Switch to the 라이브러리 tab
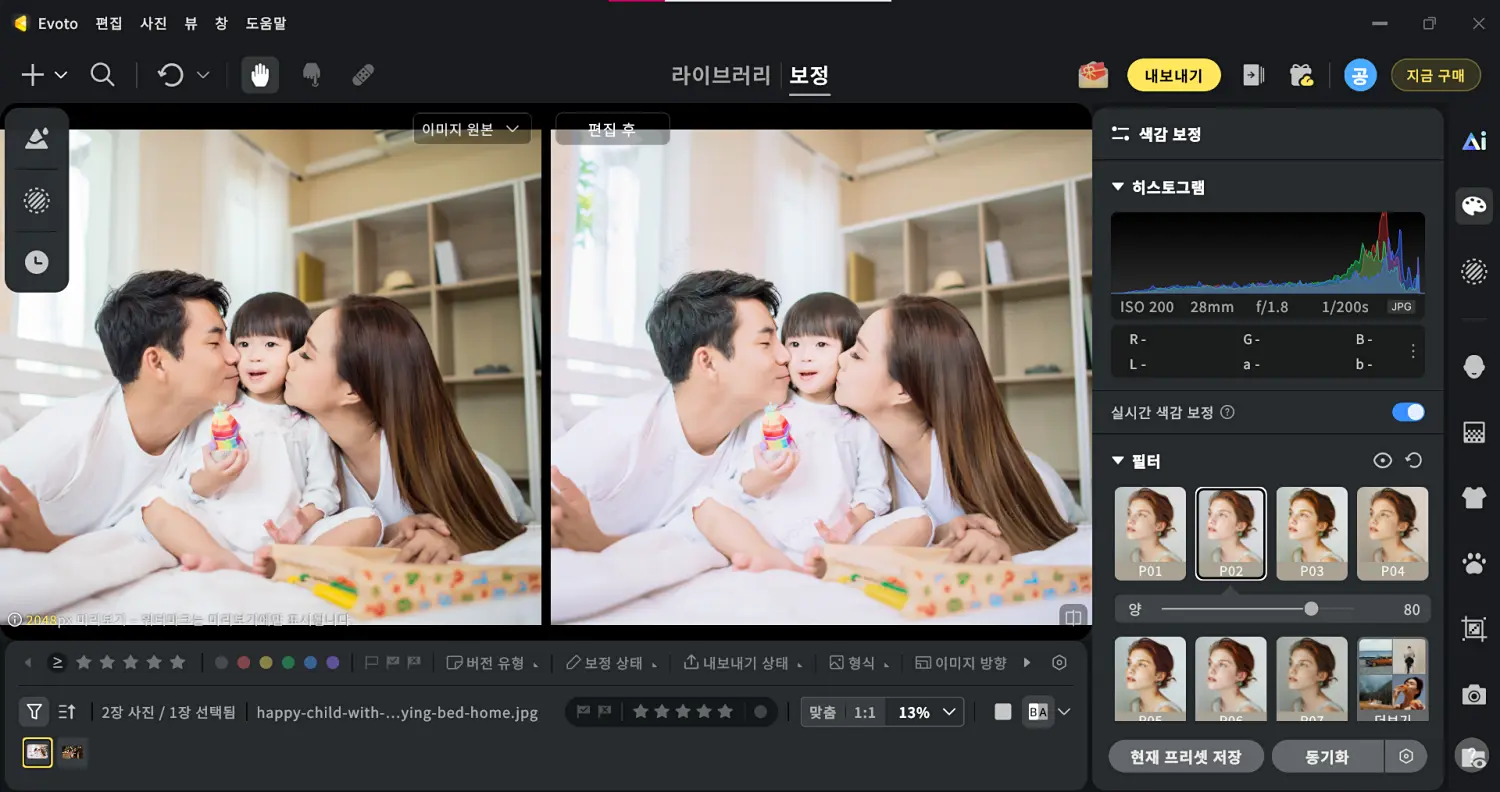1500x792 pixels. [720, 75]
